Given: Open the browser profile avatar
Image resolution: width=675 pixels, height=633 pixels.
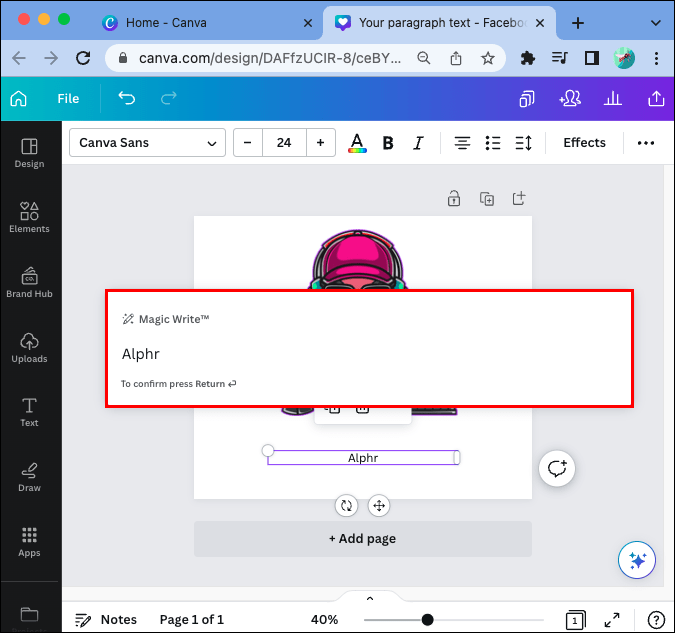Looking at the screenshot, I should [624, 58].
